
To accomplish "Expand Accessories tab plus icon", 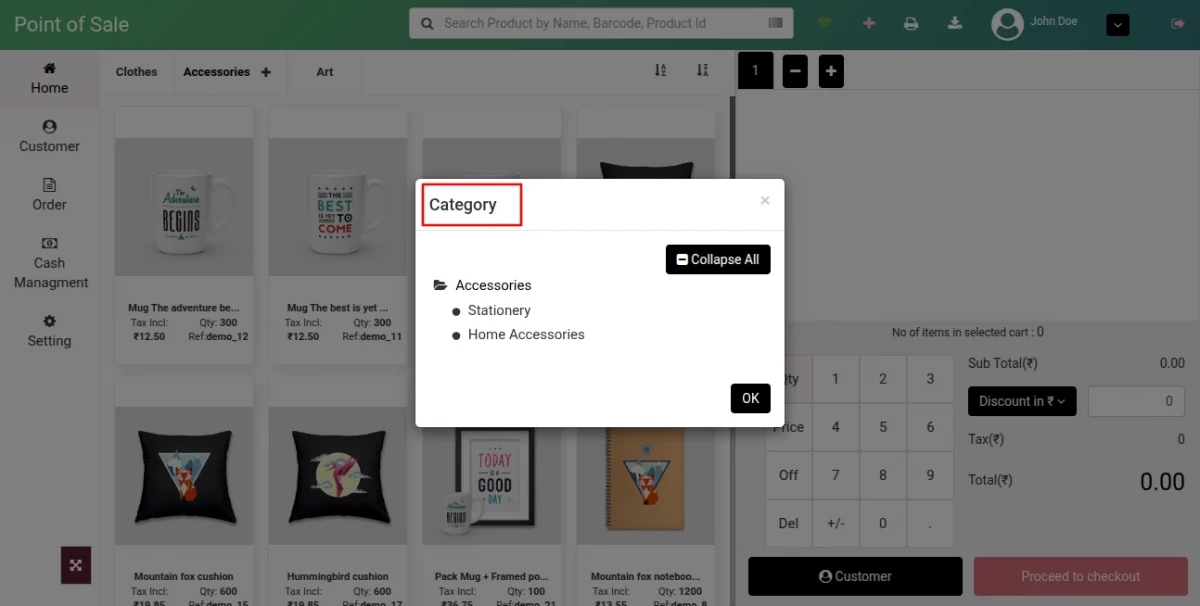I will pyautogui.click(x=266, y=72).
